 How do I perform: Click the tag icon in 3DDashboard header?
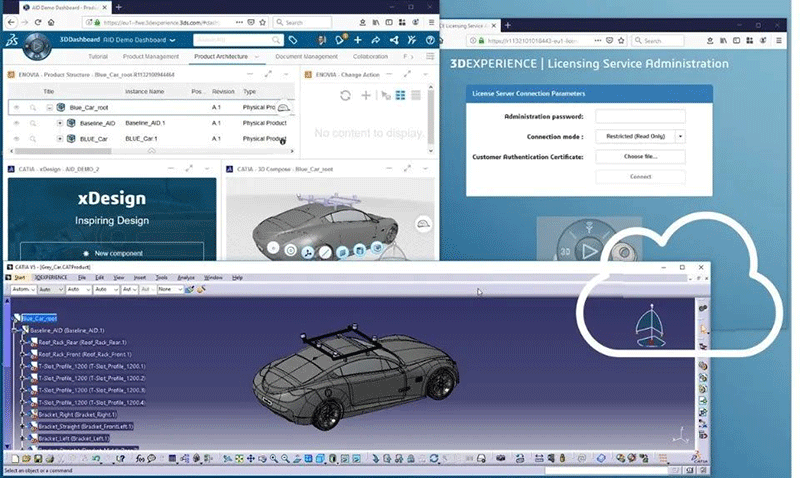(293, 40)
